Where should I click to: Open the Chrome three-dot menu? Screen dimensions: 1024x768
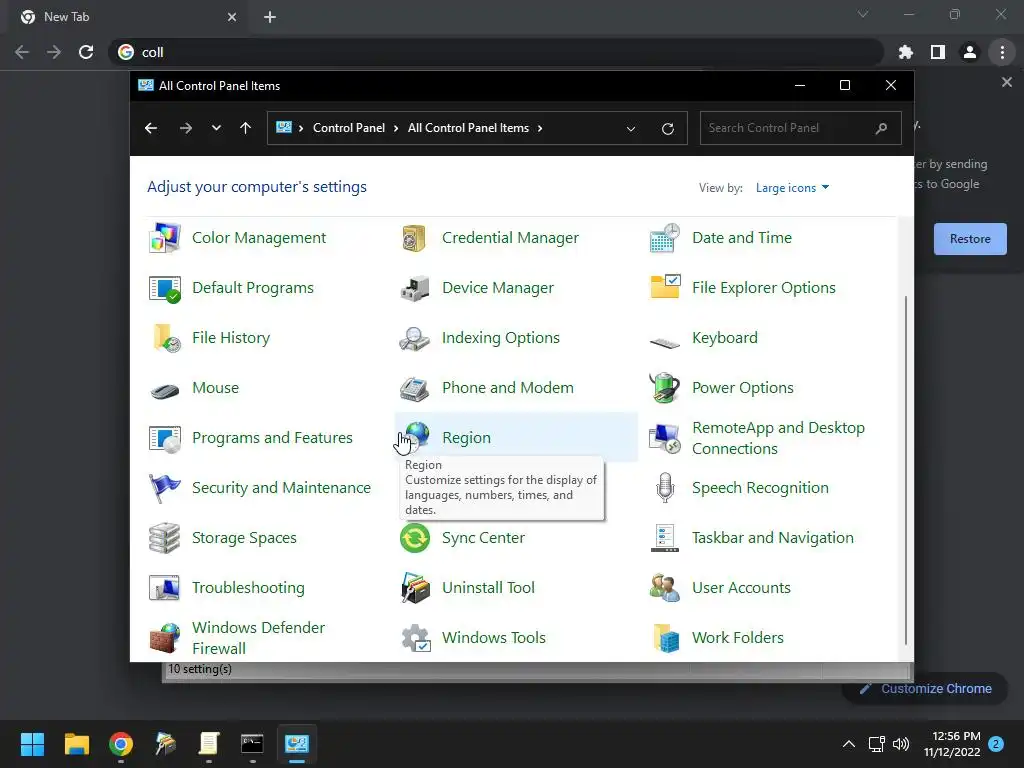click(1002, 52)
